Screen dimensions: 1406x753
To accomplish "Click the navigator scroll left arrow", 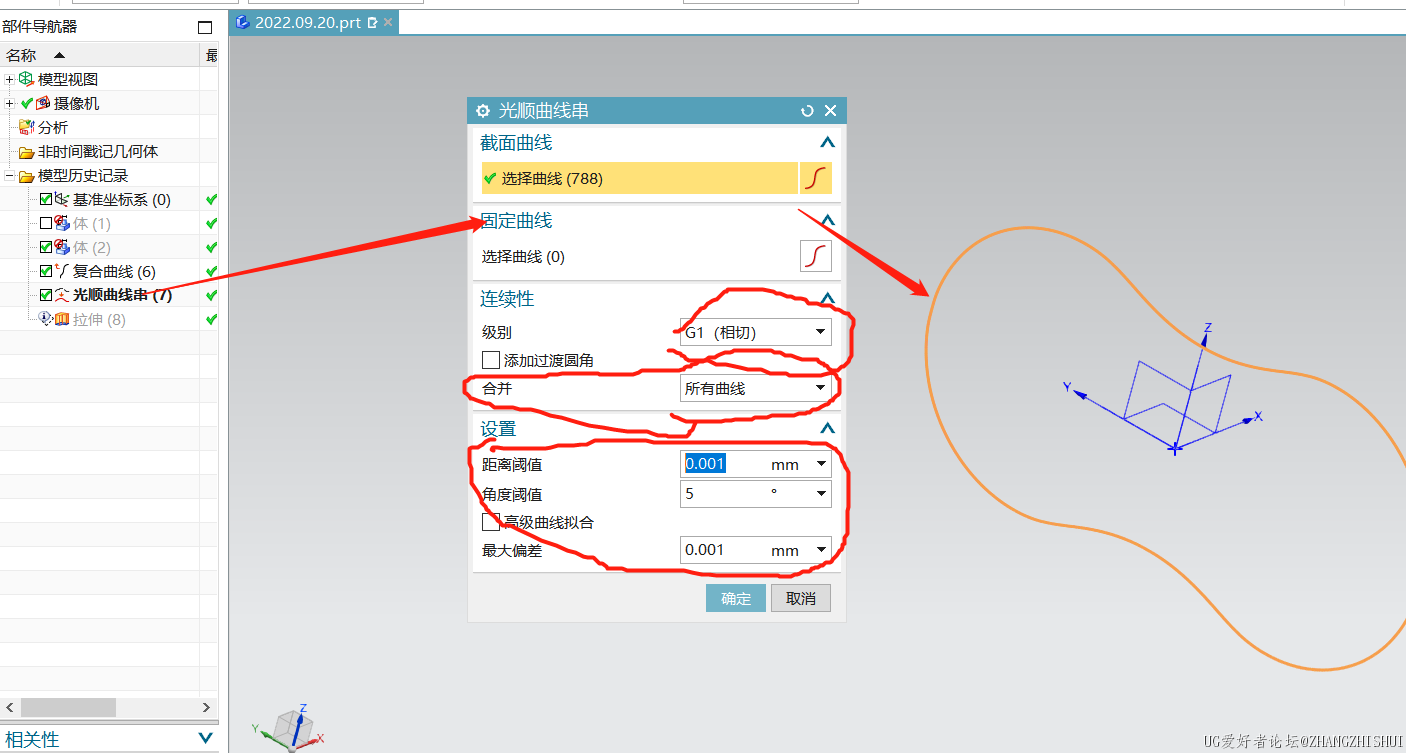I will 9,707.
